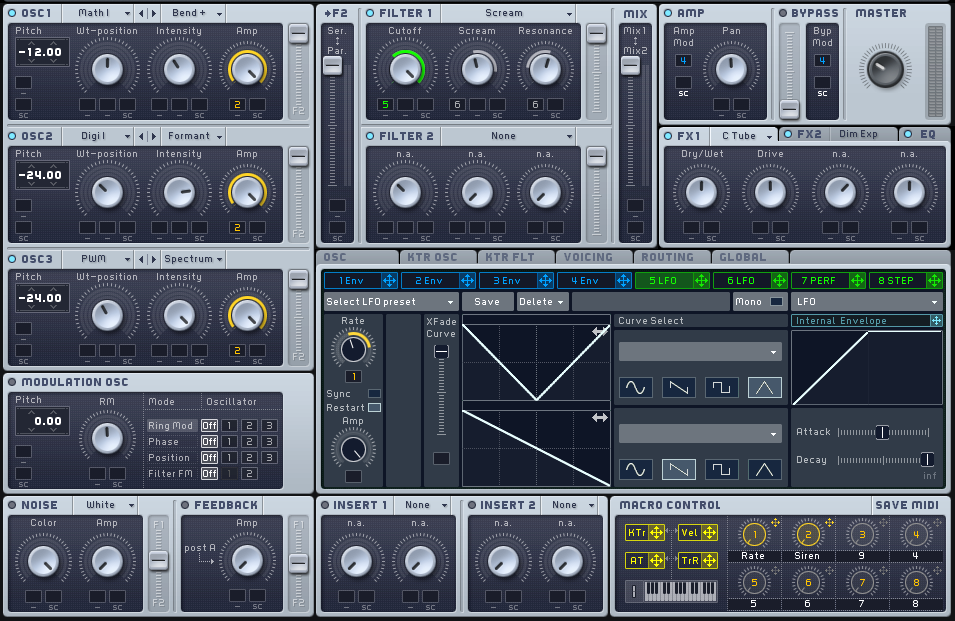Select the triangle wave in lower curve row
955x621 pixels.
tap(764, 469)
